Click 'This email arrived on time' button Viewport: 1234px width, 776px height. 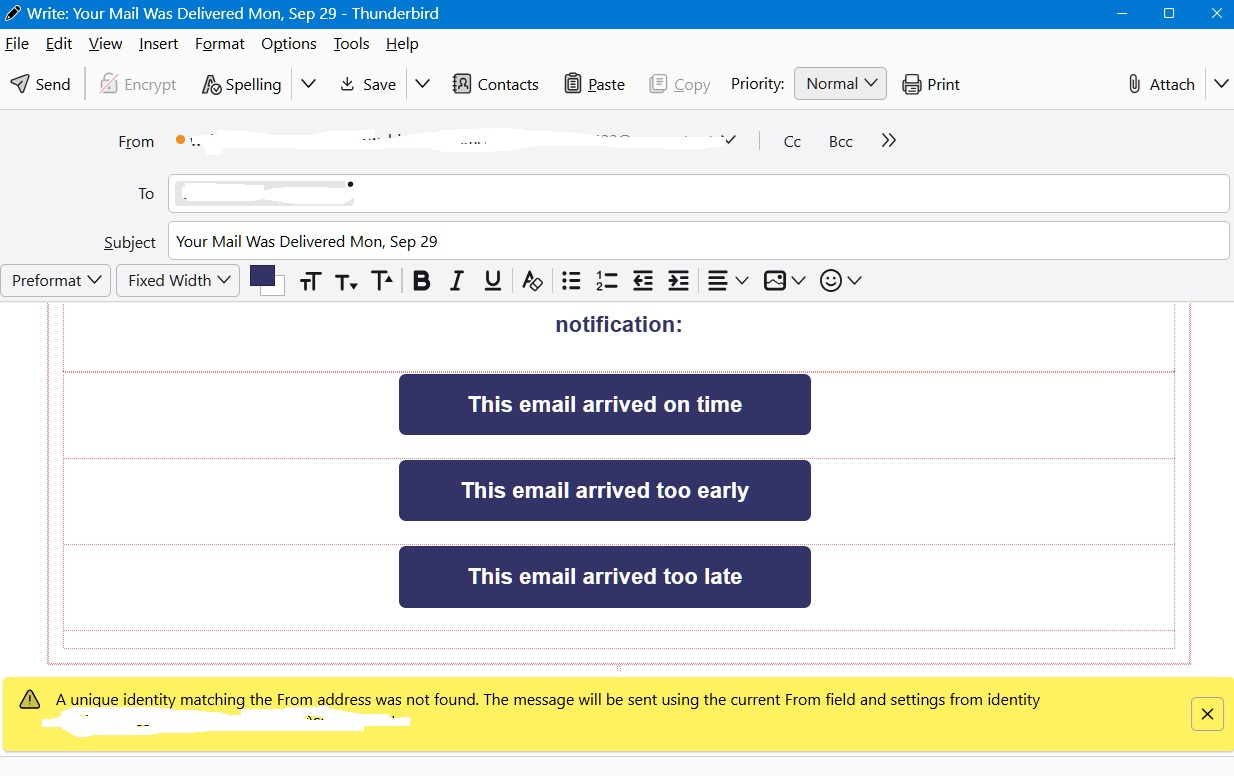(605, 405)
